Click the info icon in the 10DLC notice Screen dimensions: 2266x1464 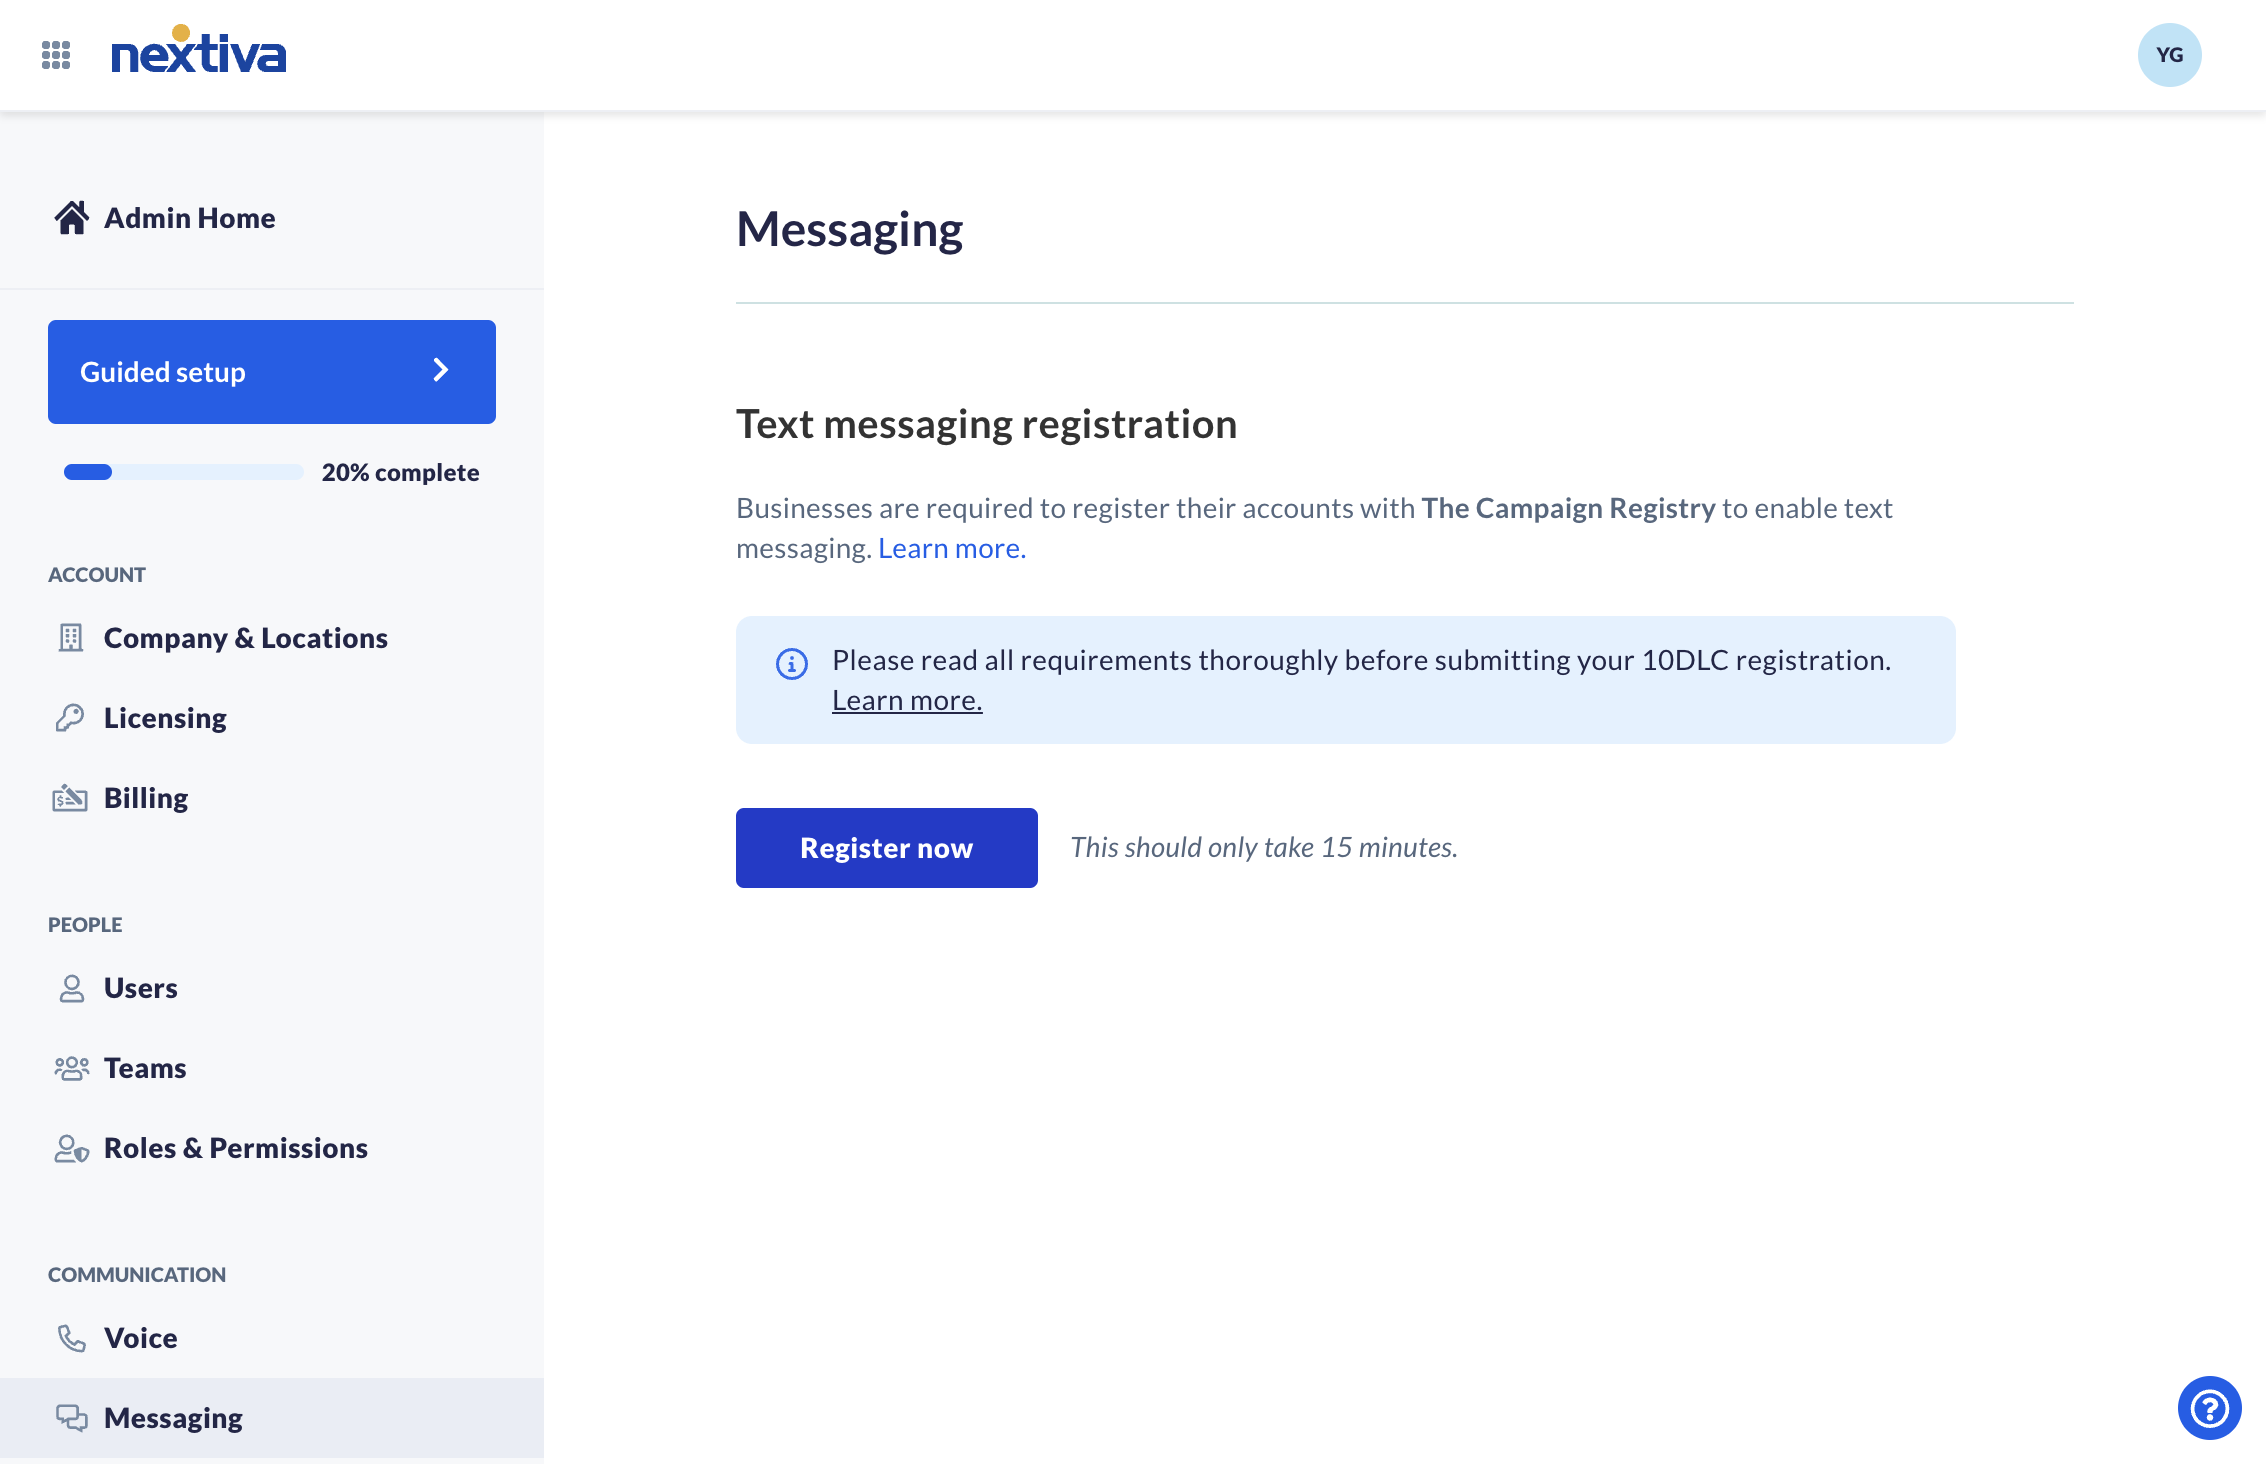(792, 663)
